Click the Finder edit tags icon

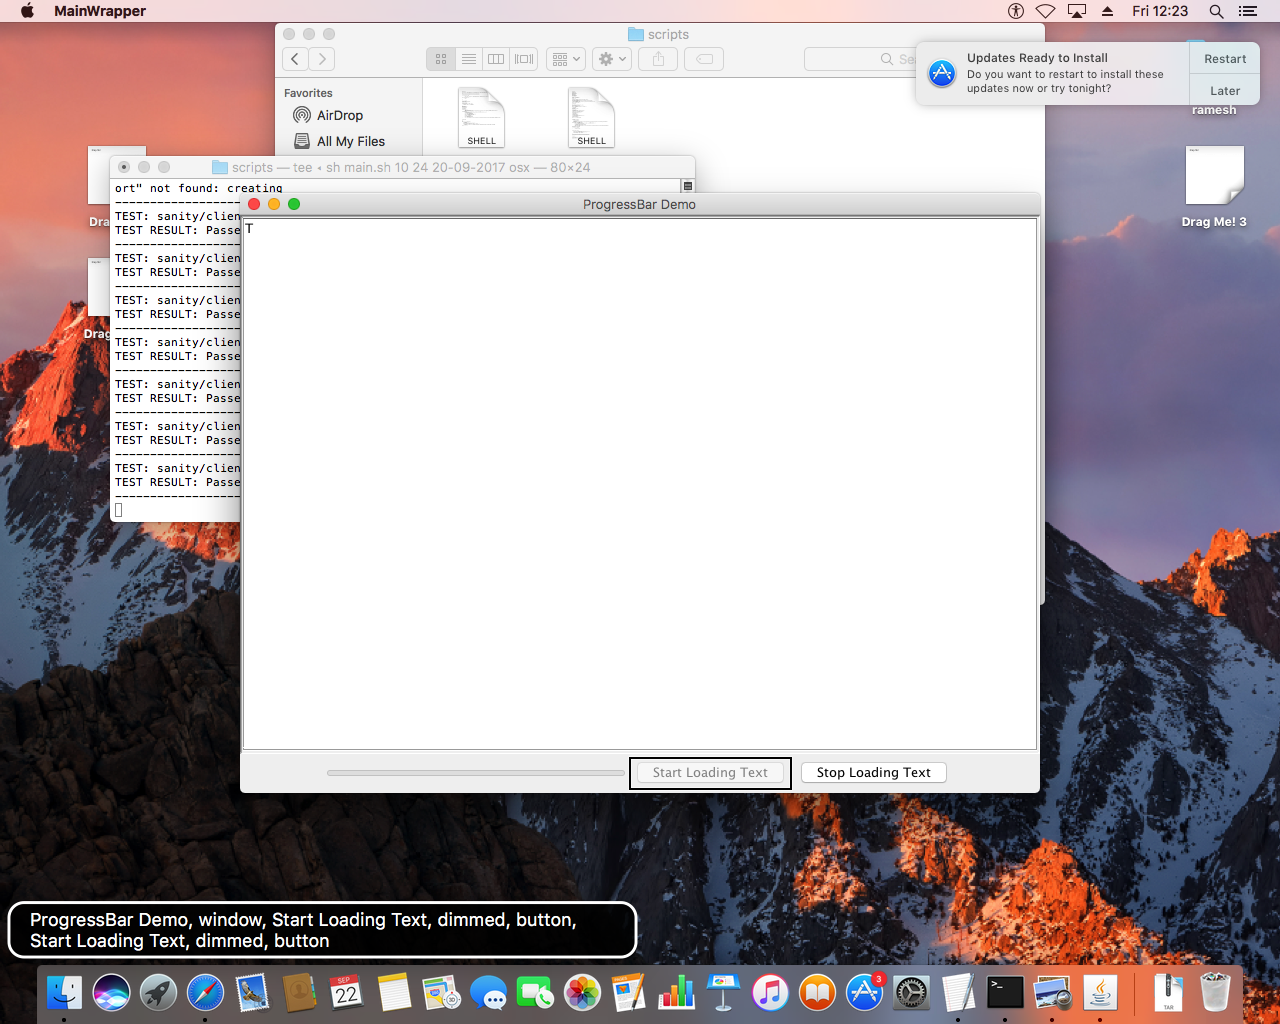tap(704, 60)
